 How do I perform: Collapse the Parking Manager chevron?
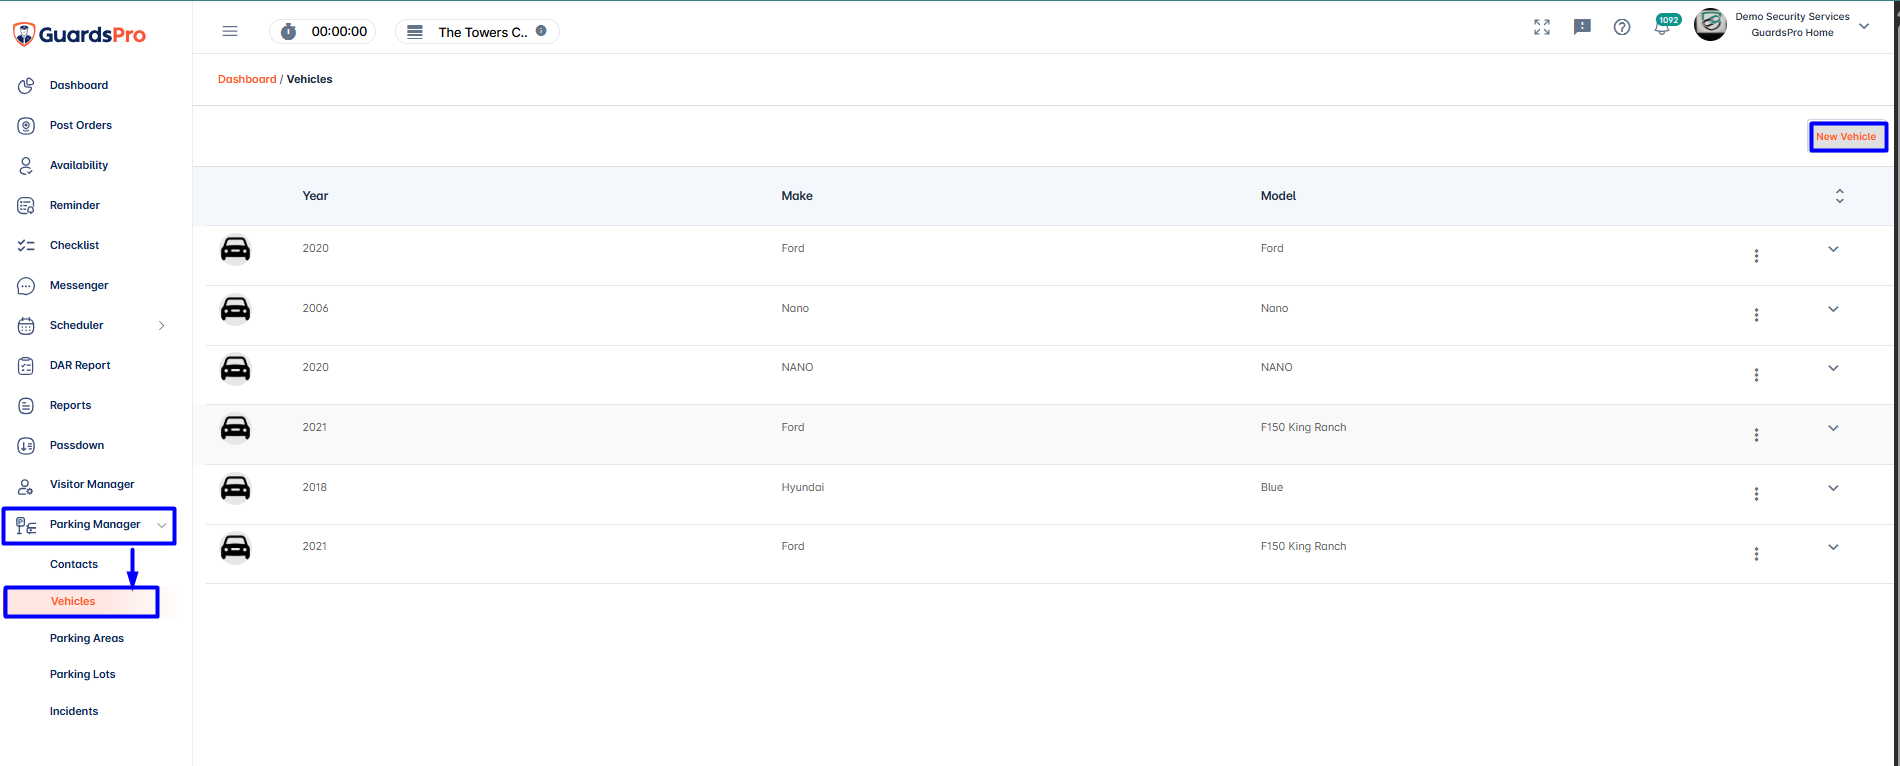click(x=162, y=524)
